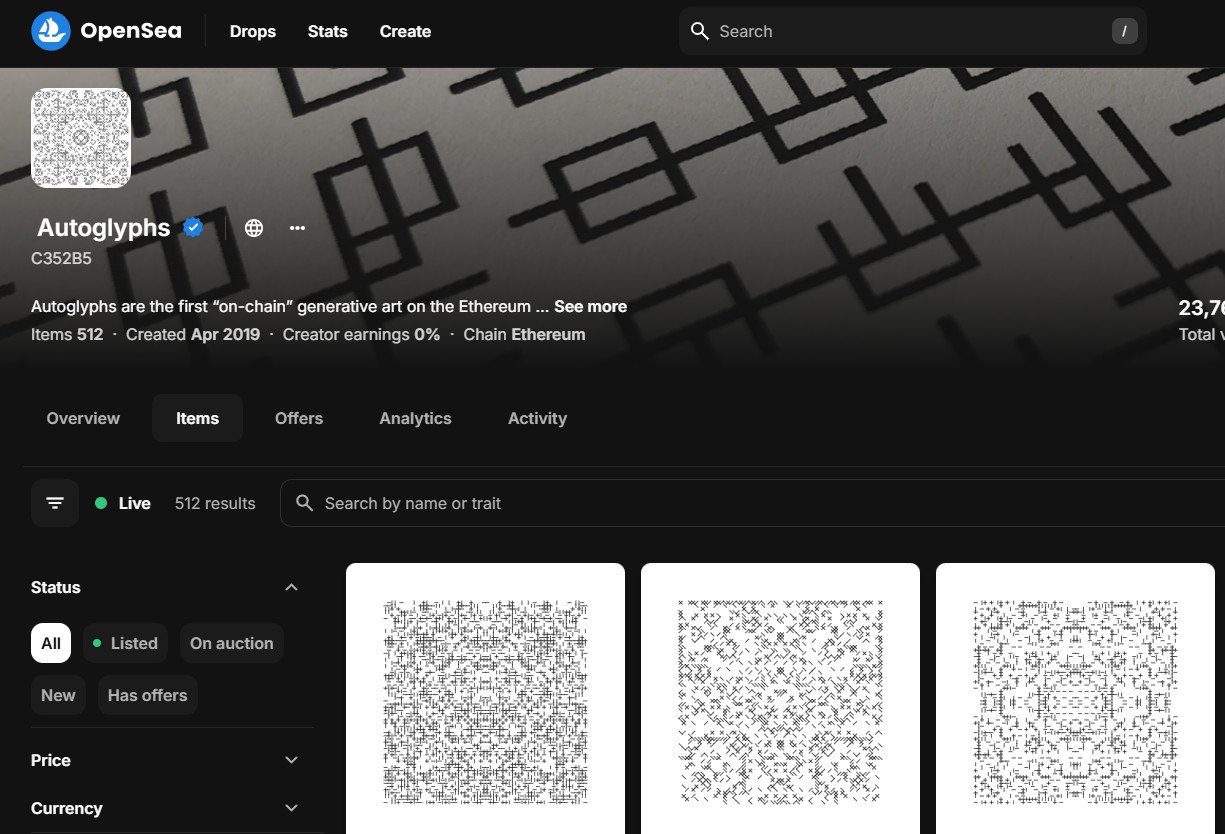This screenshot has height=834, width=1225.
Task: Open the Analytics tab
Action: point(415,418)
